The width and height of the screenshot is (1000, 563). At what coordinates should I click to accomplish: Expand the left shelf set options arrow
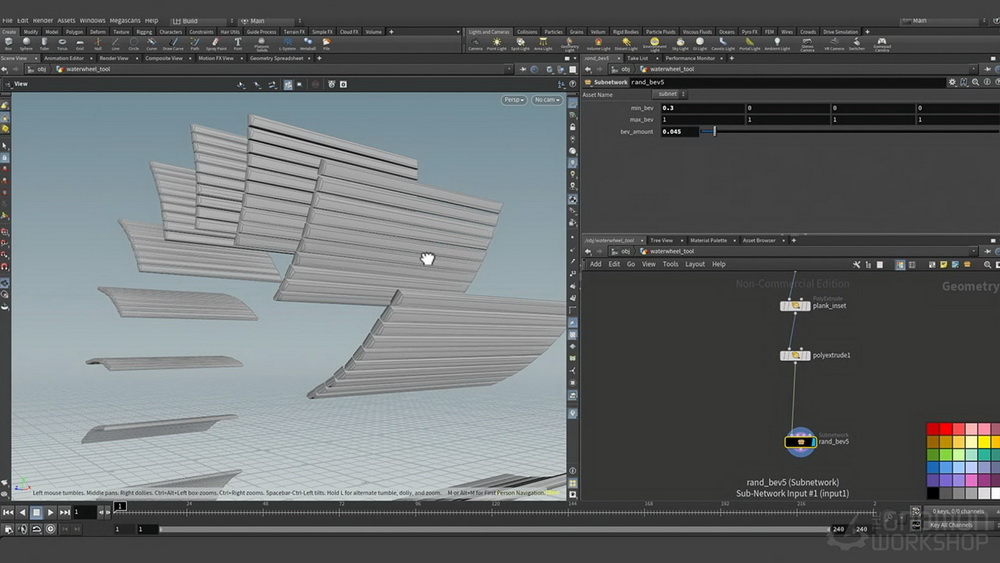(x=458, y=32)
